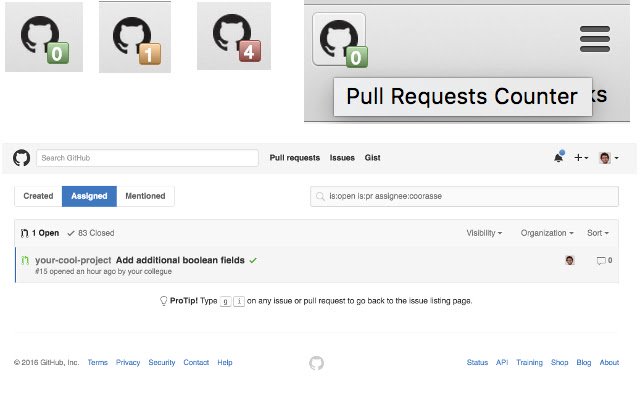Image resolution: width=640 pixels, height=400 pixels.
Task: Open Gist in the header navigation
Action: coord(372,158)
